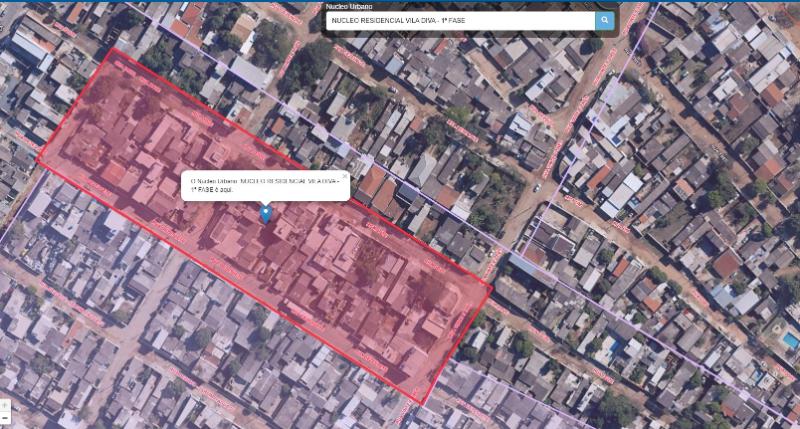This screenshot has height=429, width=800.
Task: Click the leftmost corner of the red boundary
Action: click(x=38, y=161)
